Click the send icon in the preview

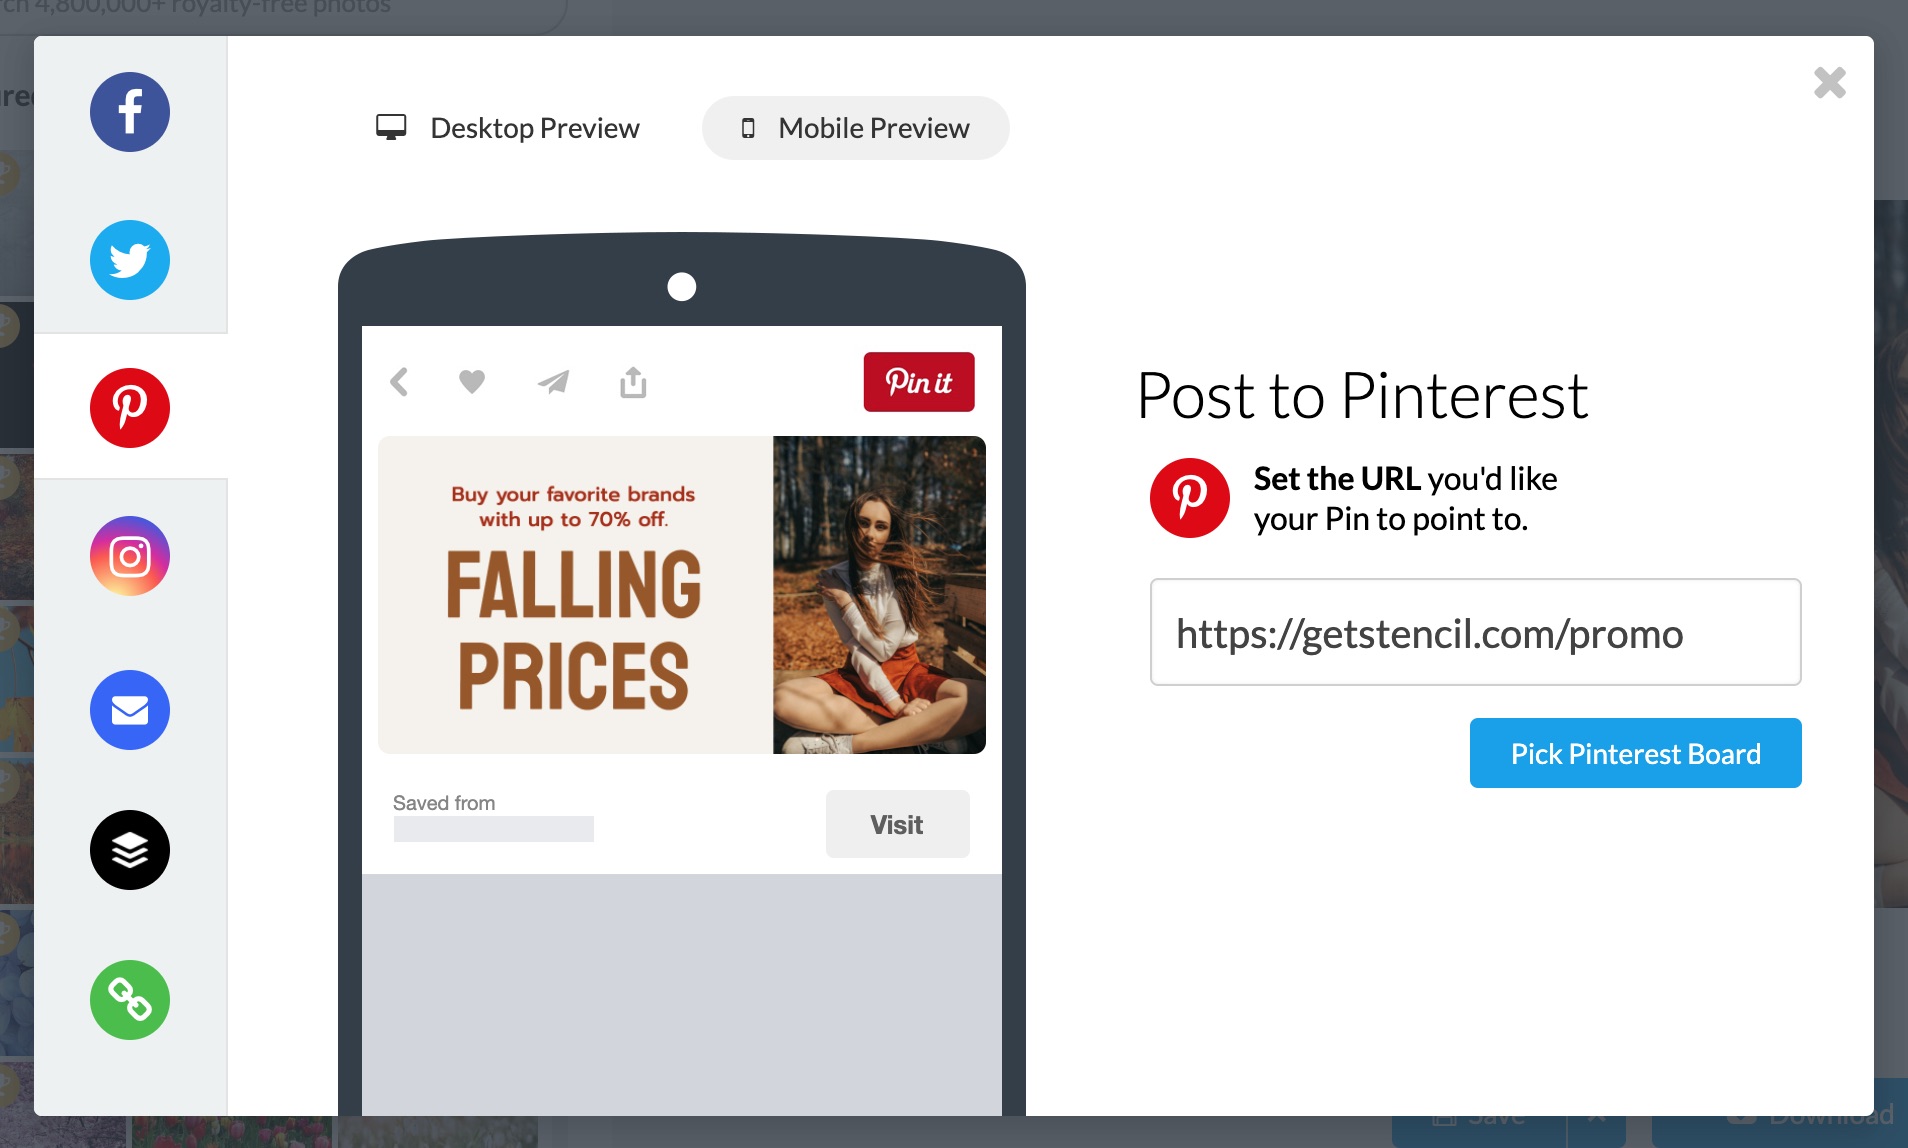(x=553, y=381)
